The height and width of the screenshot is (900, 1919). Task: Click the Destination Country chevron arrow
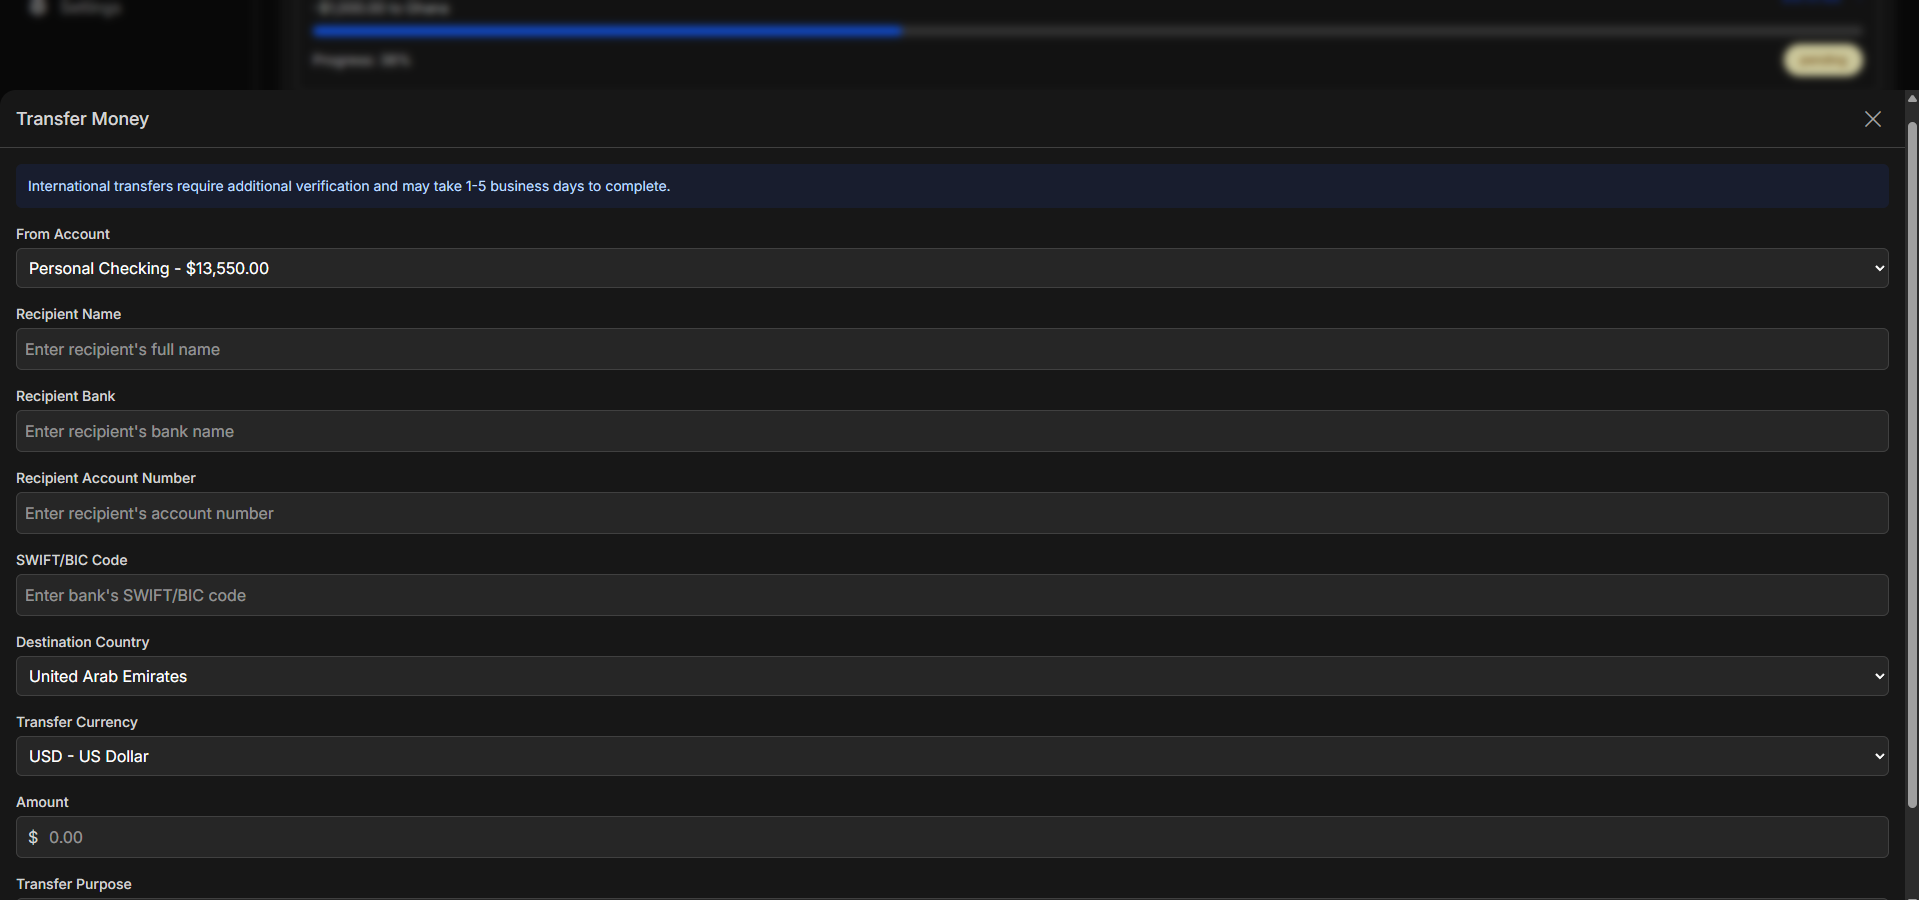tap(1879, 676)
